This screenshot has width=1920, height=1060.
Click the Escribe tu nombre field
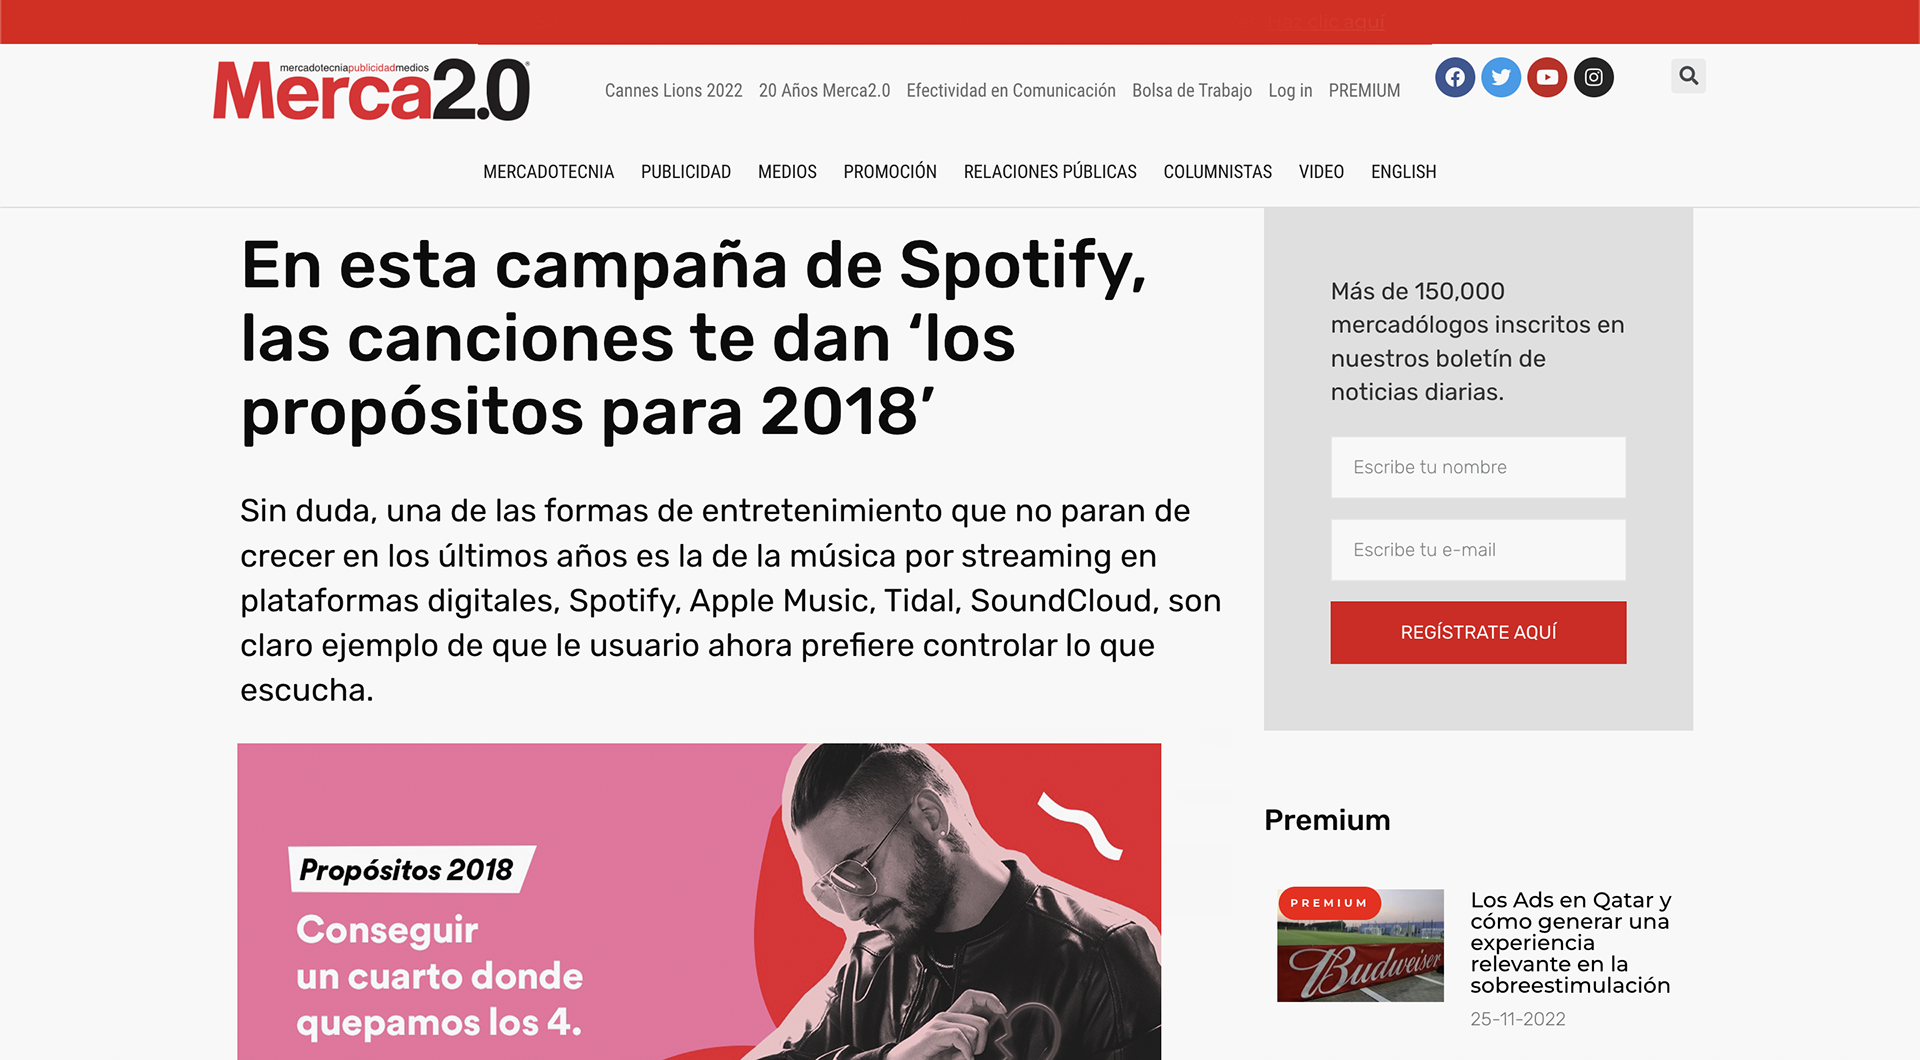point(1478,467)
